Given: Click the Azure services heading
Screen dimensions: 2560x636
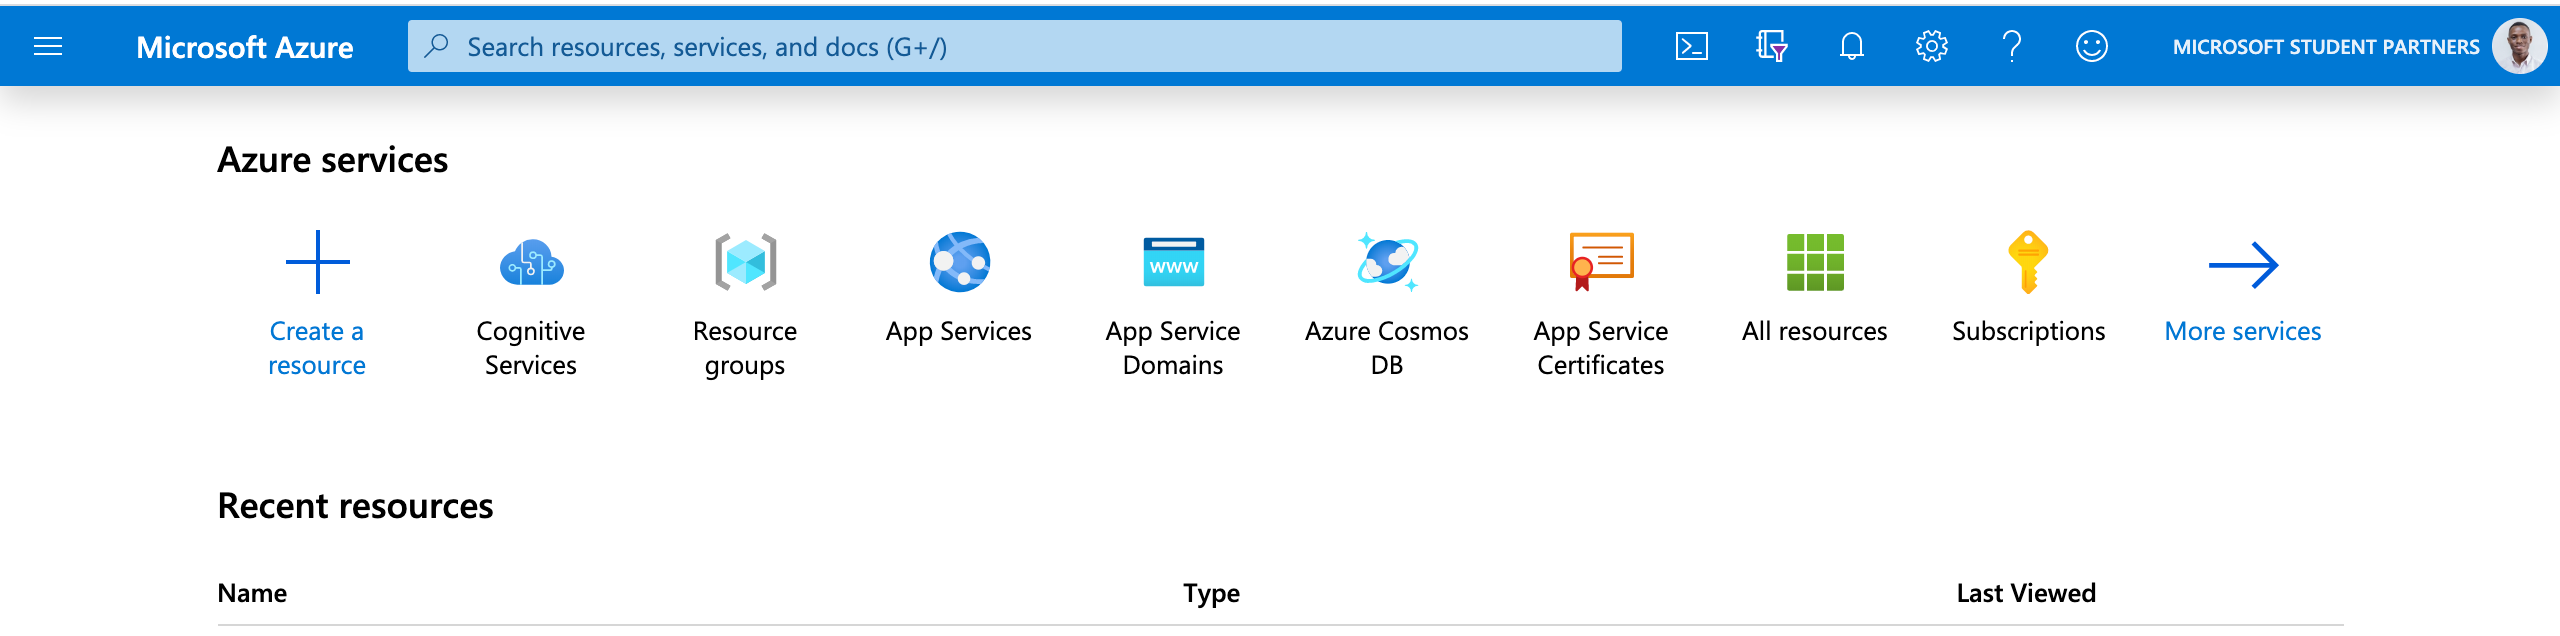Looking at the screenshot, I should (x=333, y=160).
